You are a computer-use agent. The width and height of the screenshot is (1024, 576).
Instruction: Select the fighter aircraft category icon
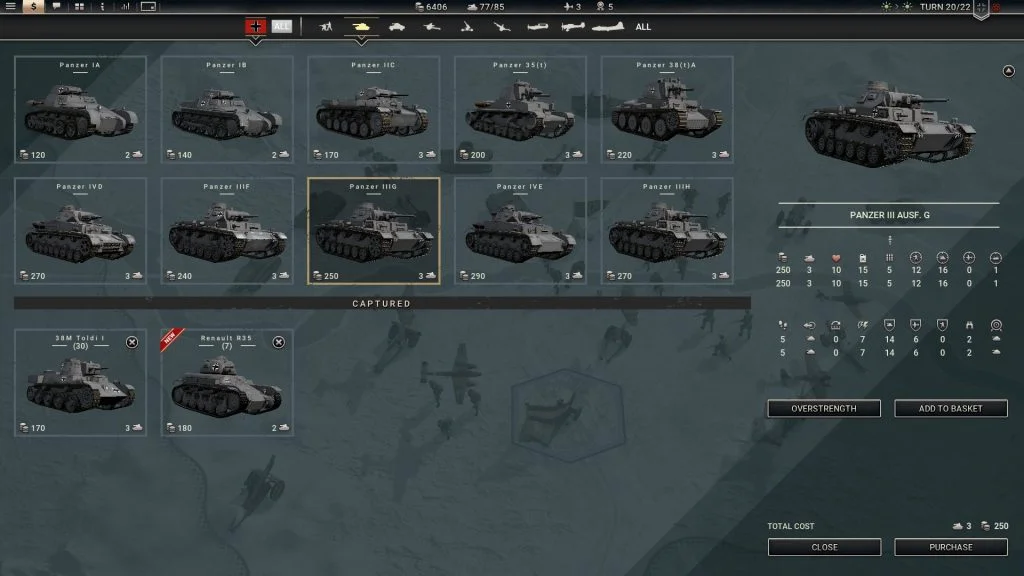point(537,27)
